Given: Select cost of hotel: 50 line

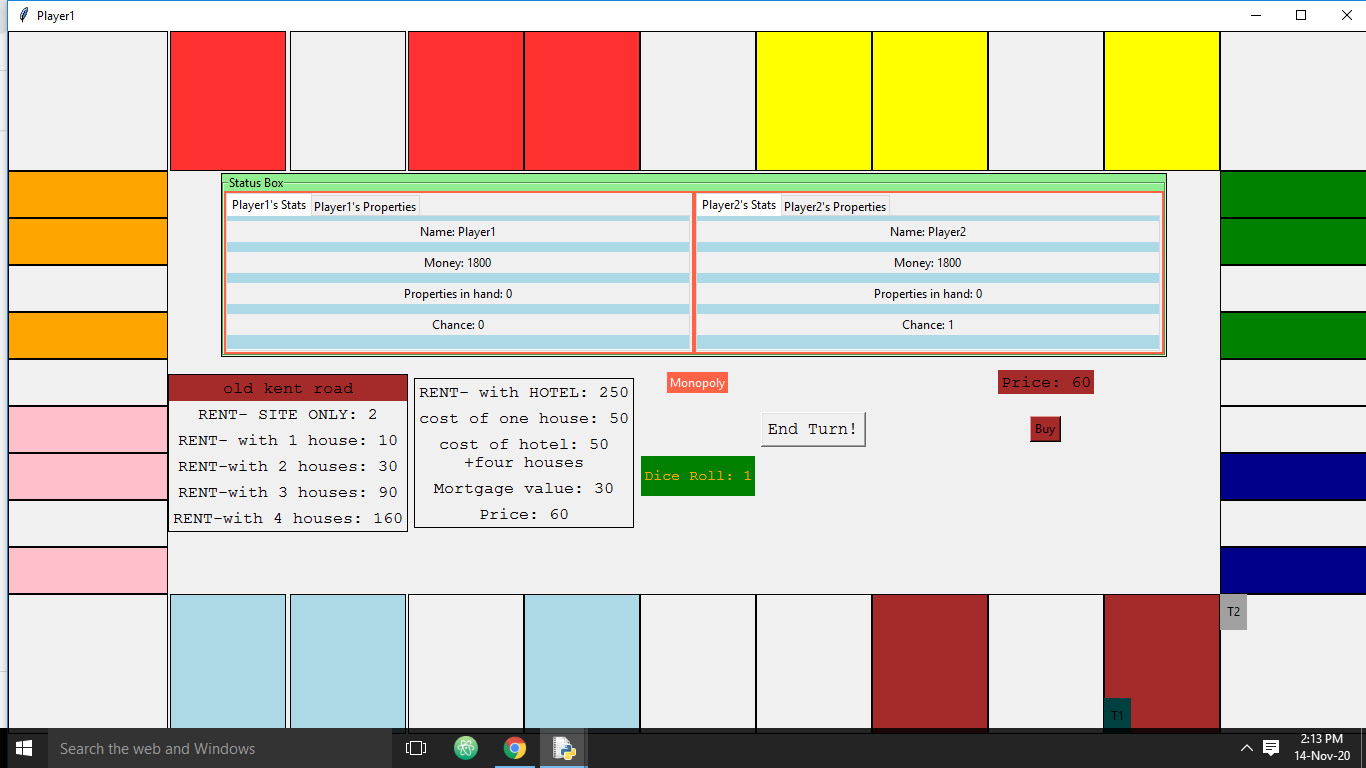Looking at the screenshot, I should point(524,444).
